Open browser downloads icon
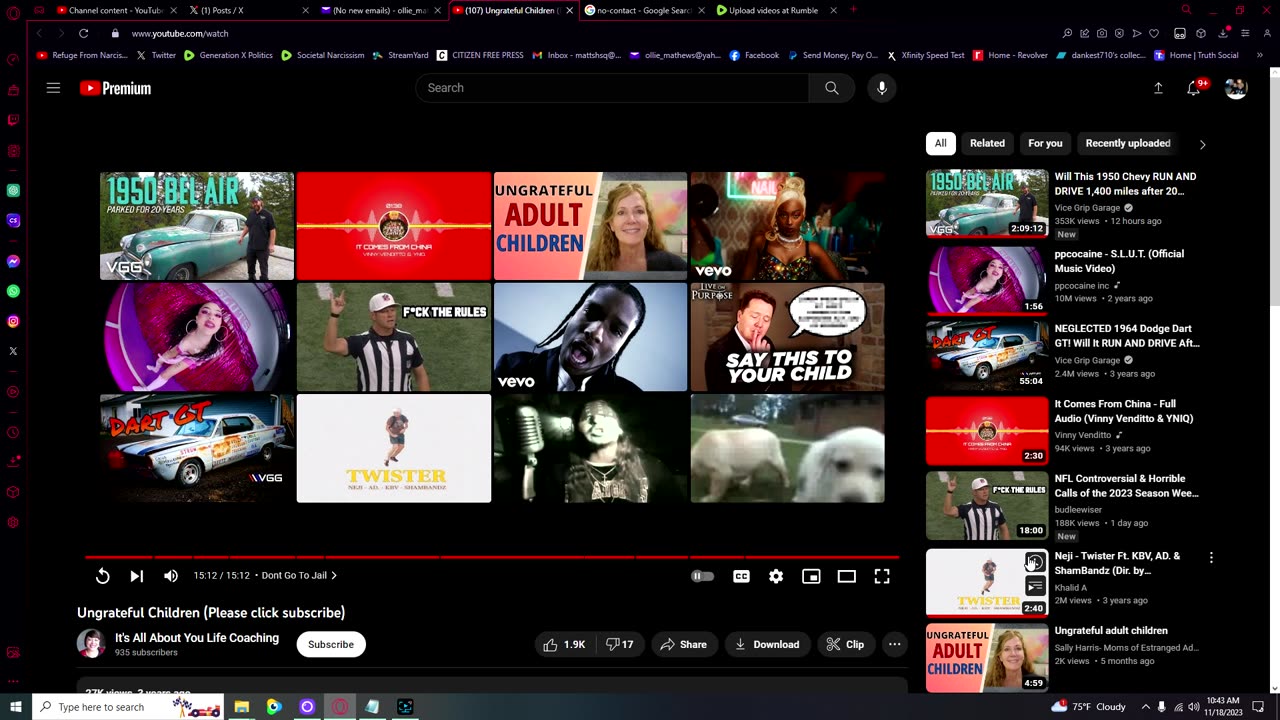The width and height of the screenshot is (1280, 720). tap(1223, 33)
